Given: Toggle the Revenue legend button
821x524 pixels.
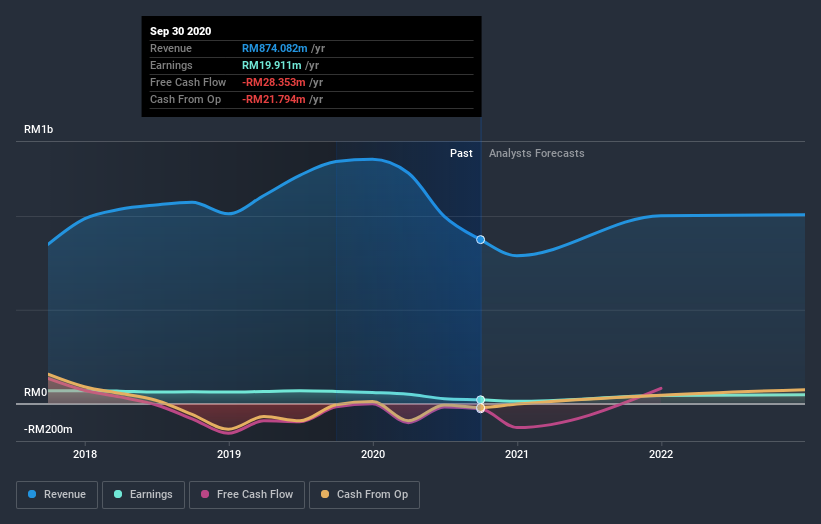Looking at the screenshot, I should 57,495.
